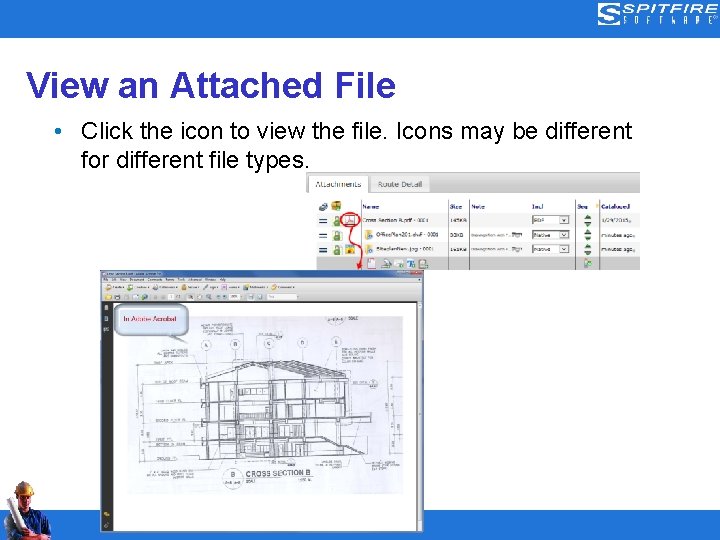Click the OfficePlan file name in the list
The image size is (720, 540).
point(407,235)
